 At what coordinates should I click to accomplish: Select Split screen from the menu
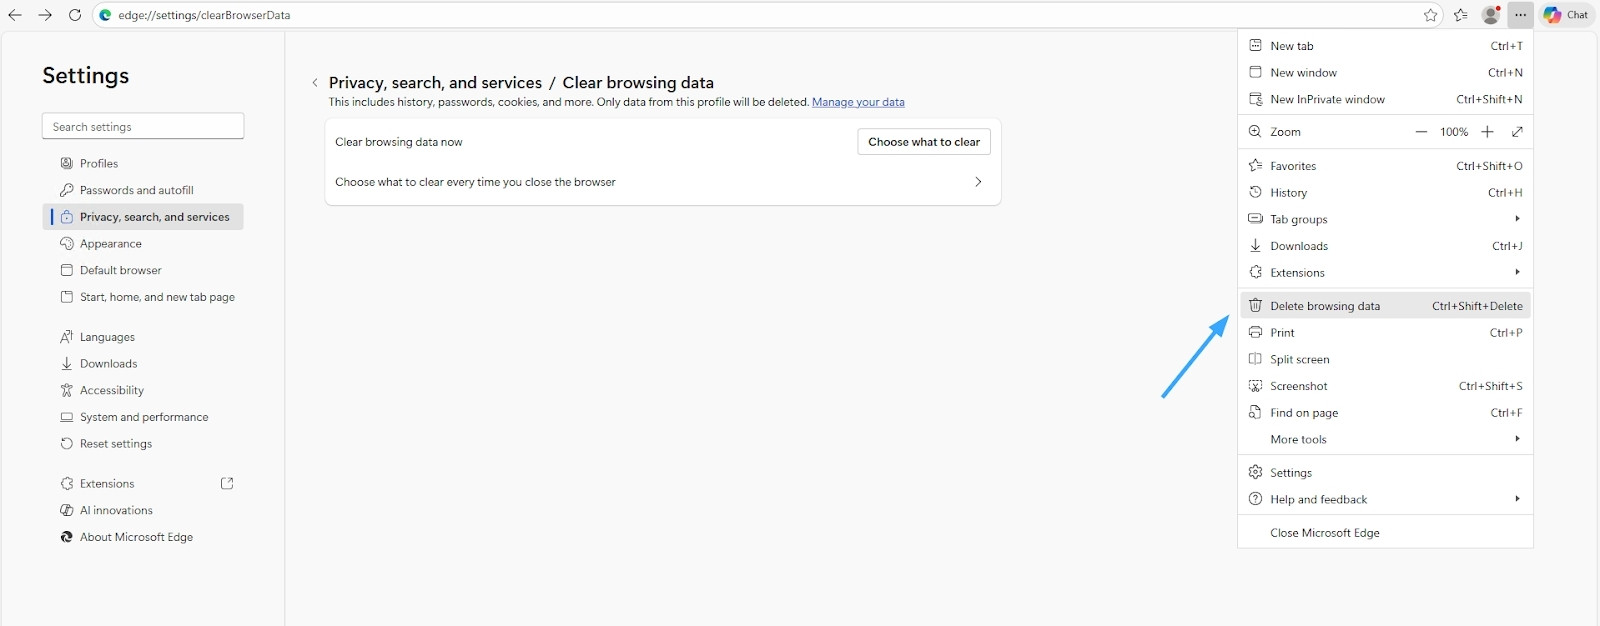tap(1385, 359)
